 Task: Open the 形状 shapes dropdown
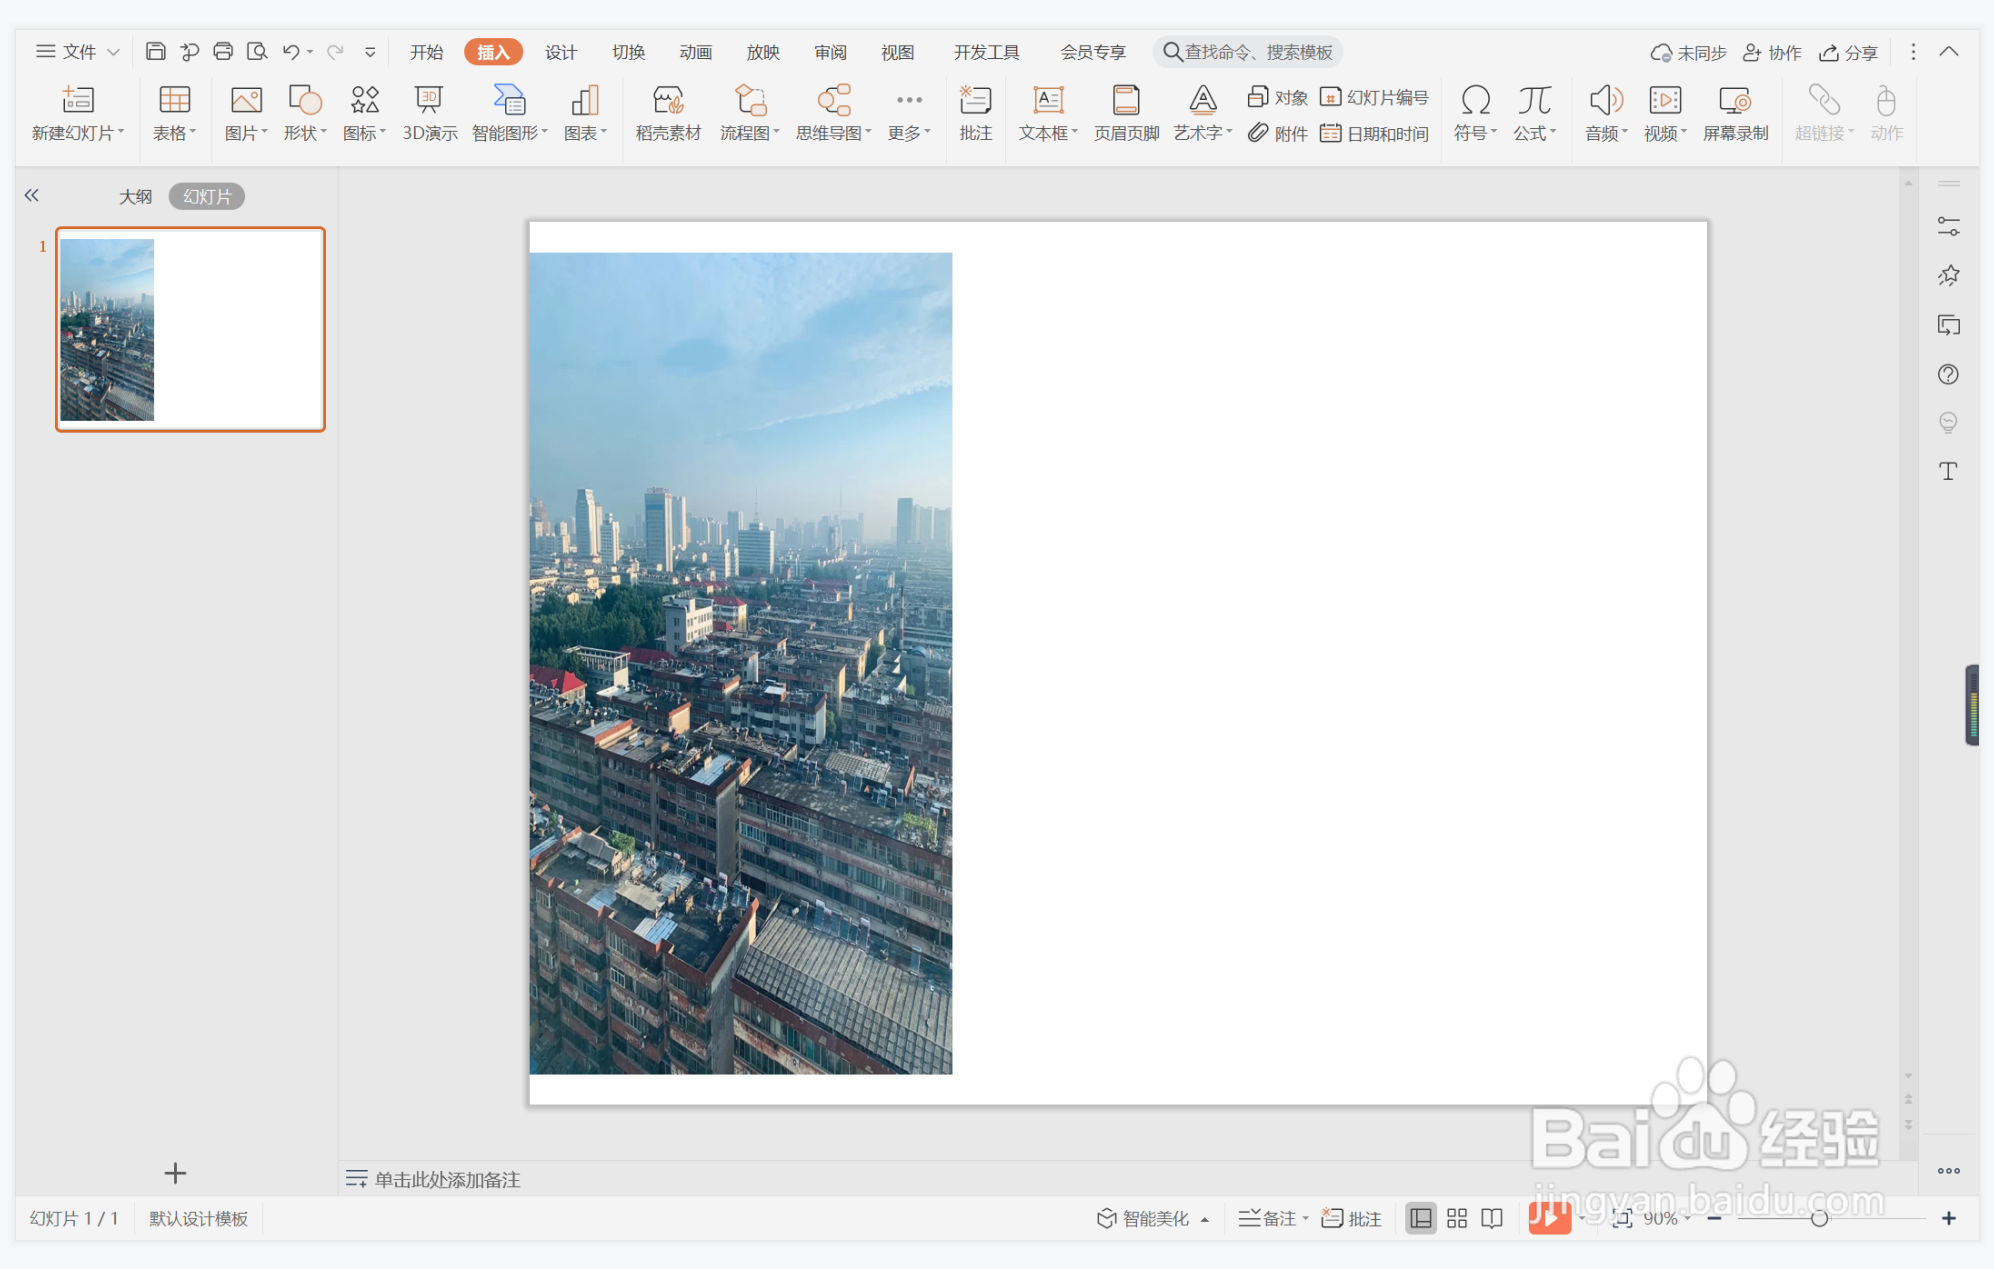coord(305,133)
